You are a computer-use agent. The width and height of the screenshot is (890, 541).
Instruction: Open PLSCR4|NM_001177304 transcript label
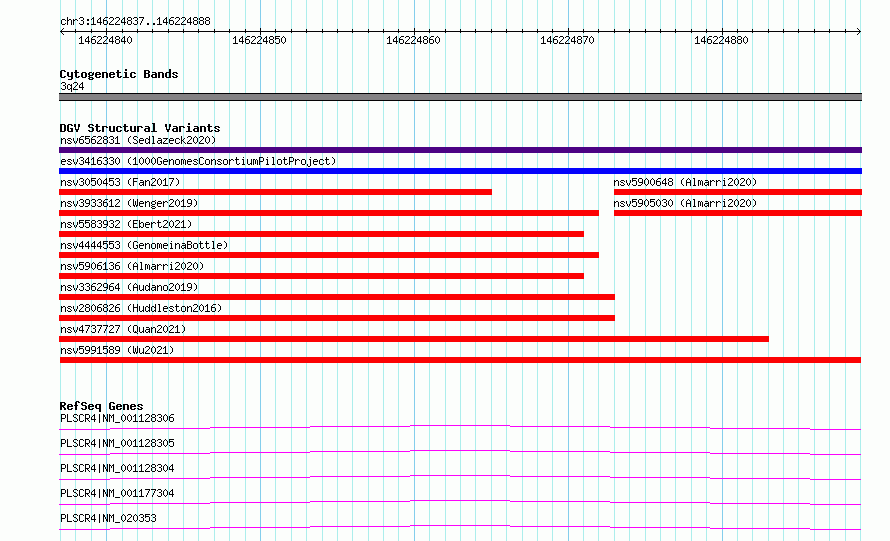click(x=117, y=493)
